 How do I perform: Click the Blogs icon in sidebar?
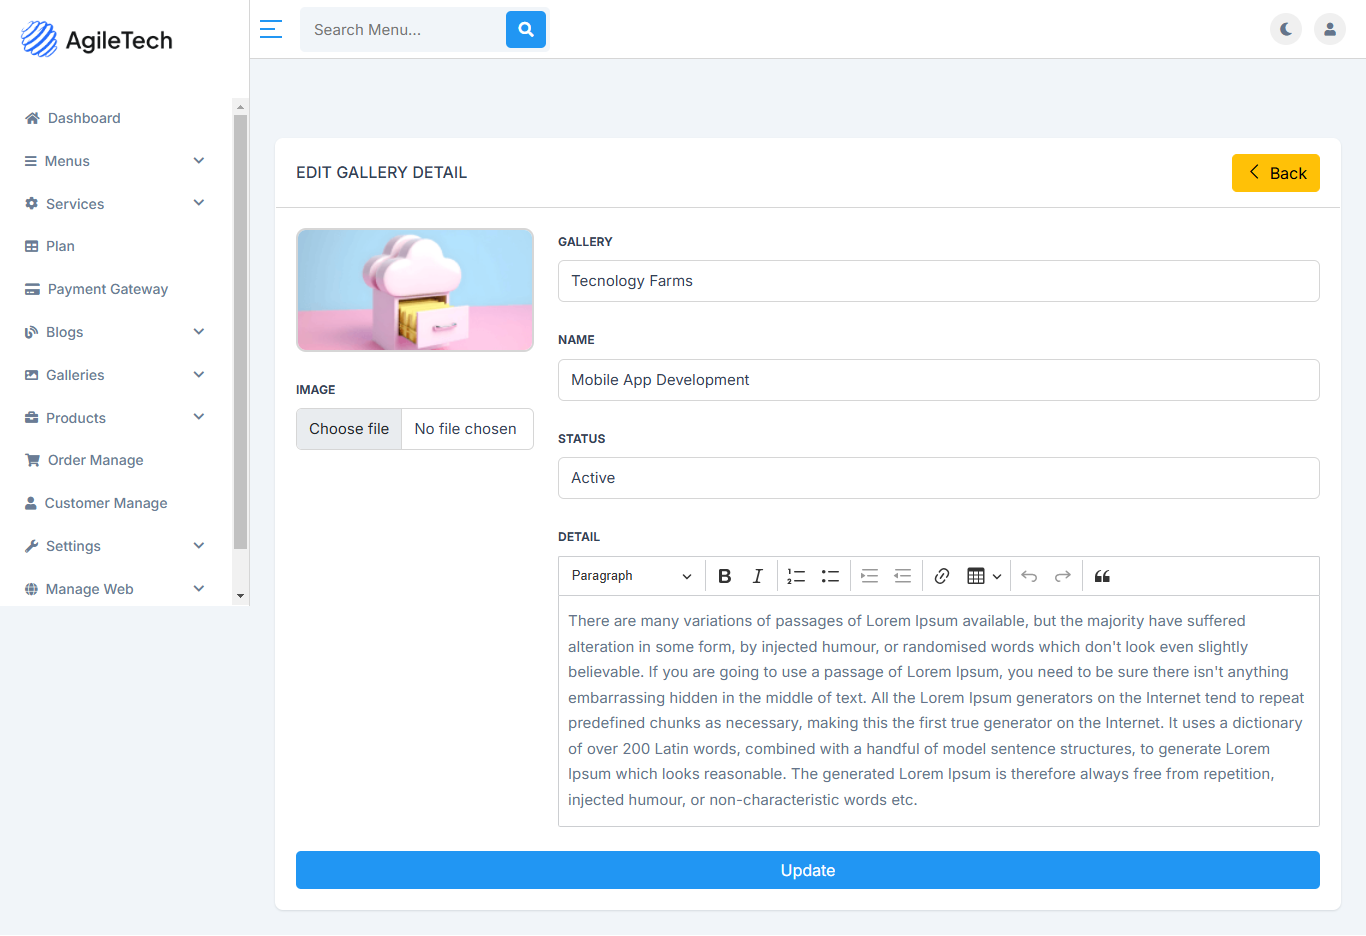click(x=31, y=332)
